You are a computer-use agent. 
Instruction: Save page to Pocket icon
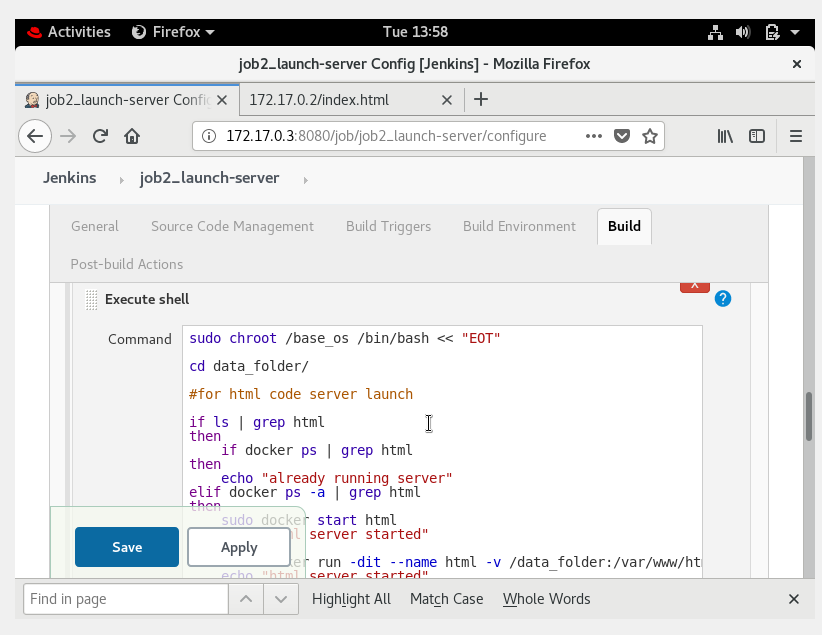tap(622, 136)
